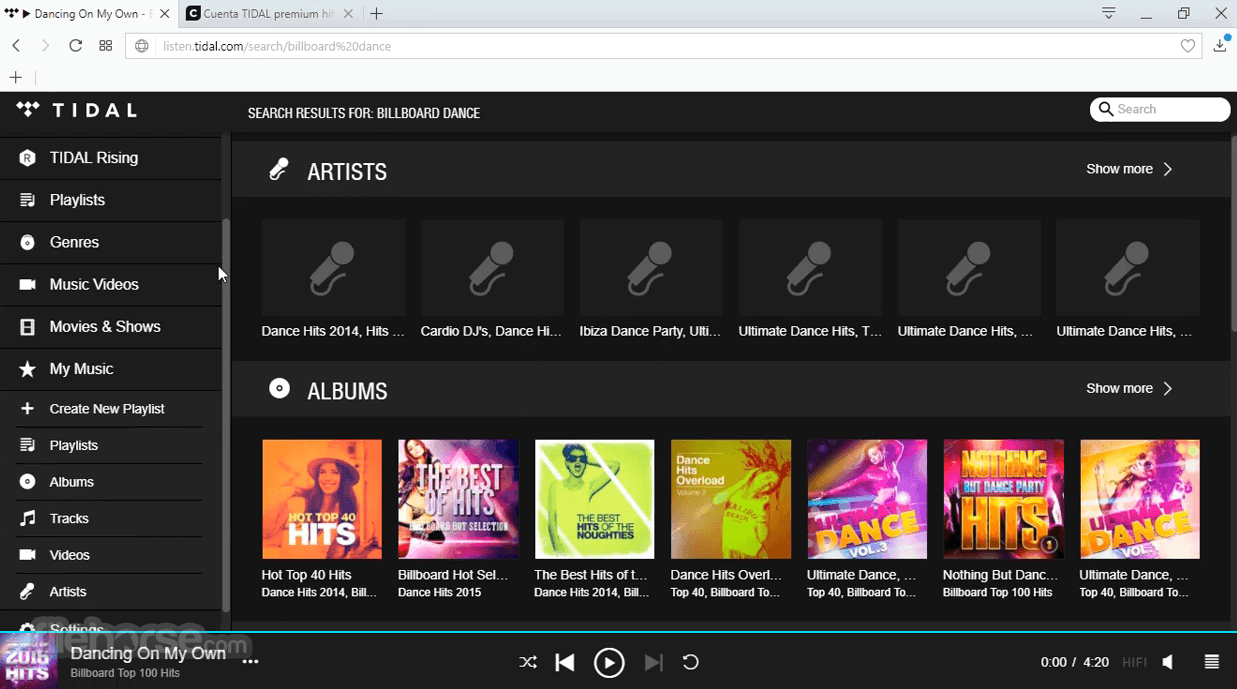The width and height of the screenshot is (1237, 689).
Task: Open Hot Top 40 Hits album cover
Action: [322, 499]
